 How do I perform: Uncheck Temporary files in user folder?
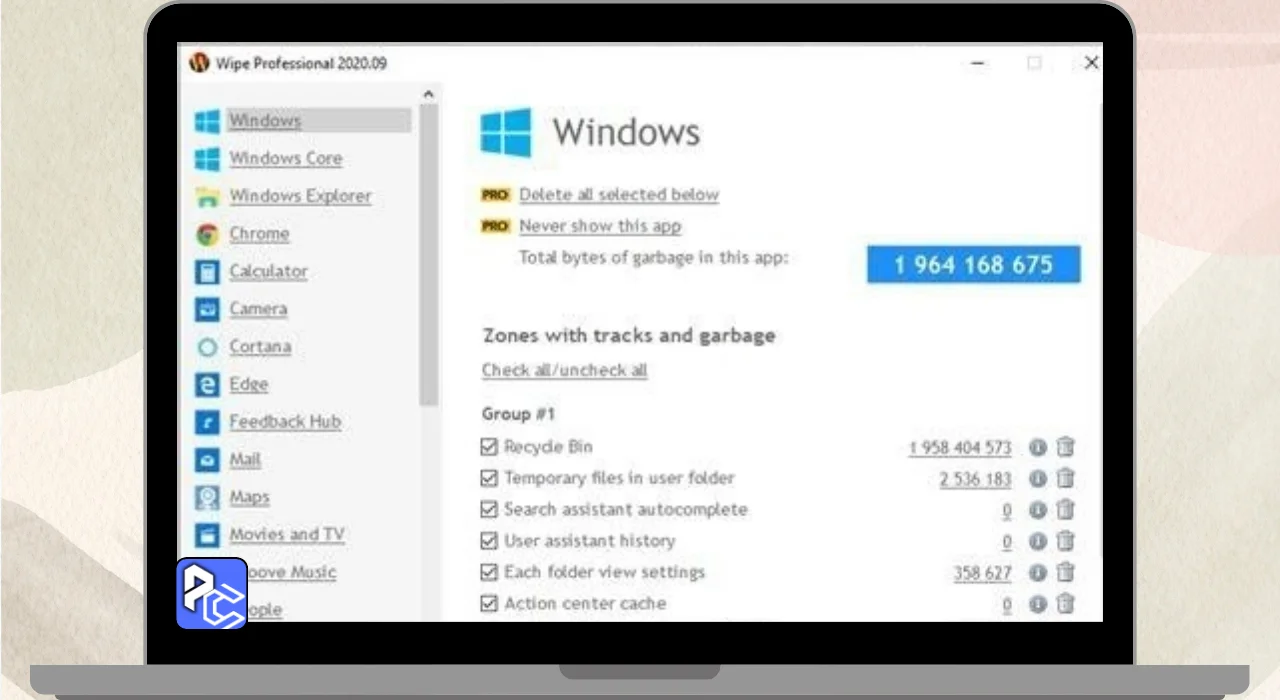pyautogui.click(x=489, y=478)
